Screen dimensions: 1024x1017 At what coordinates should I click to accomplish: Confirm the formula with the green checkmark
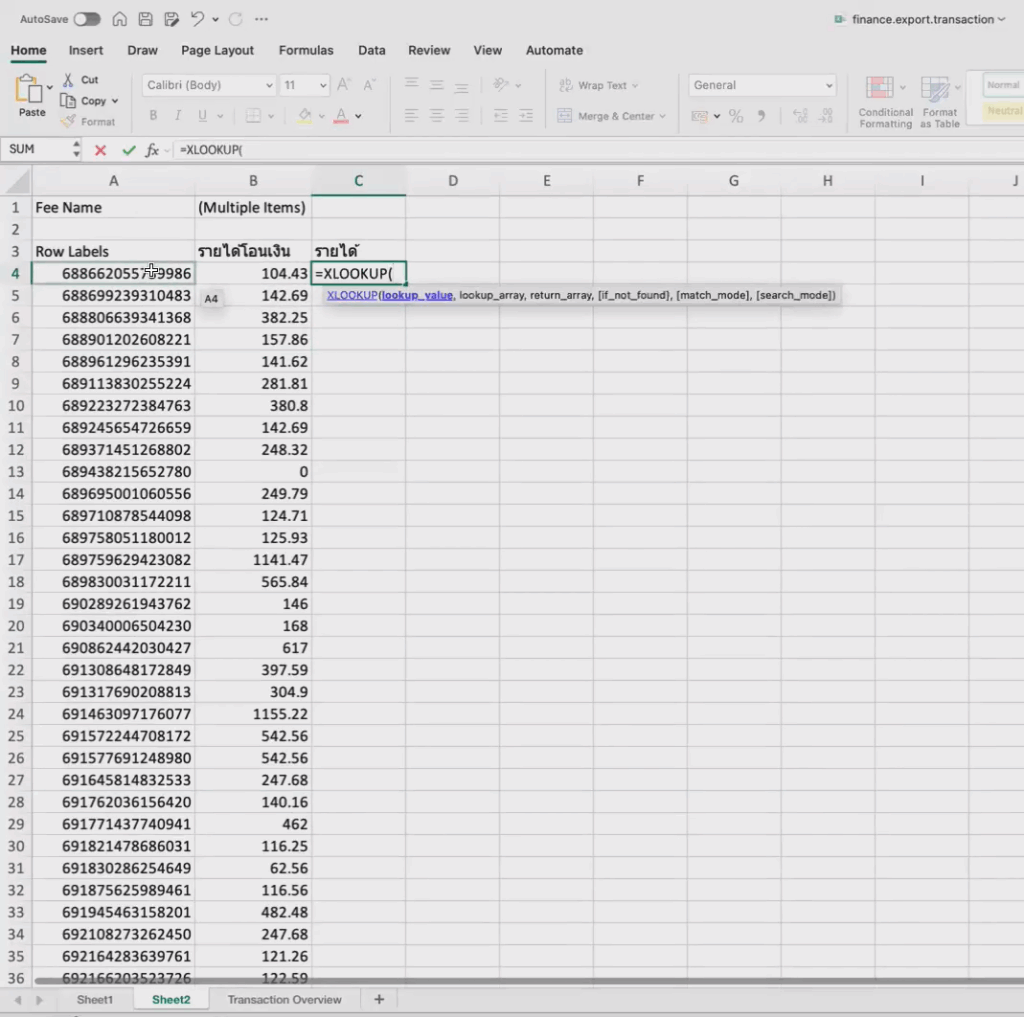128,150
